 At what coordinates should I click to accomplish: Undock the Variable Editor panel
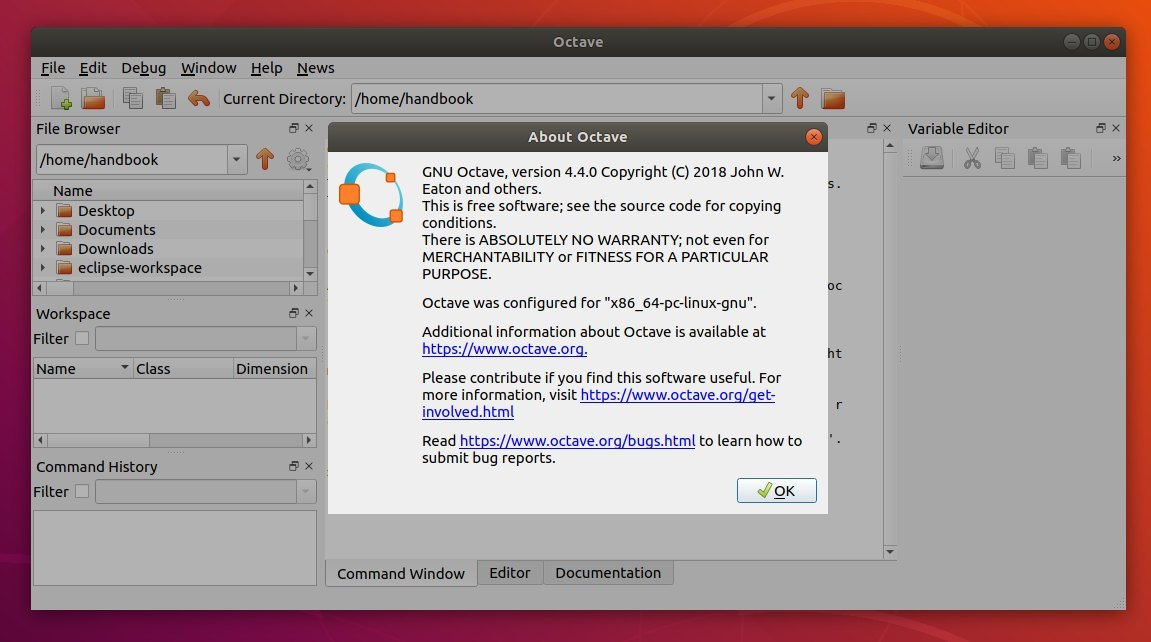tap(1100, 128)
